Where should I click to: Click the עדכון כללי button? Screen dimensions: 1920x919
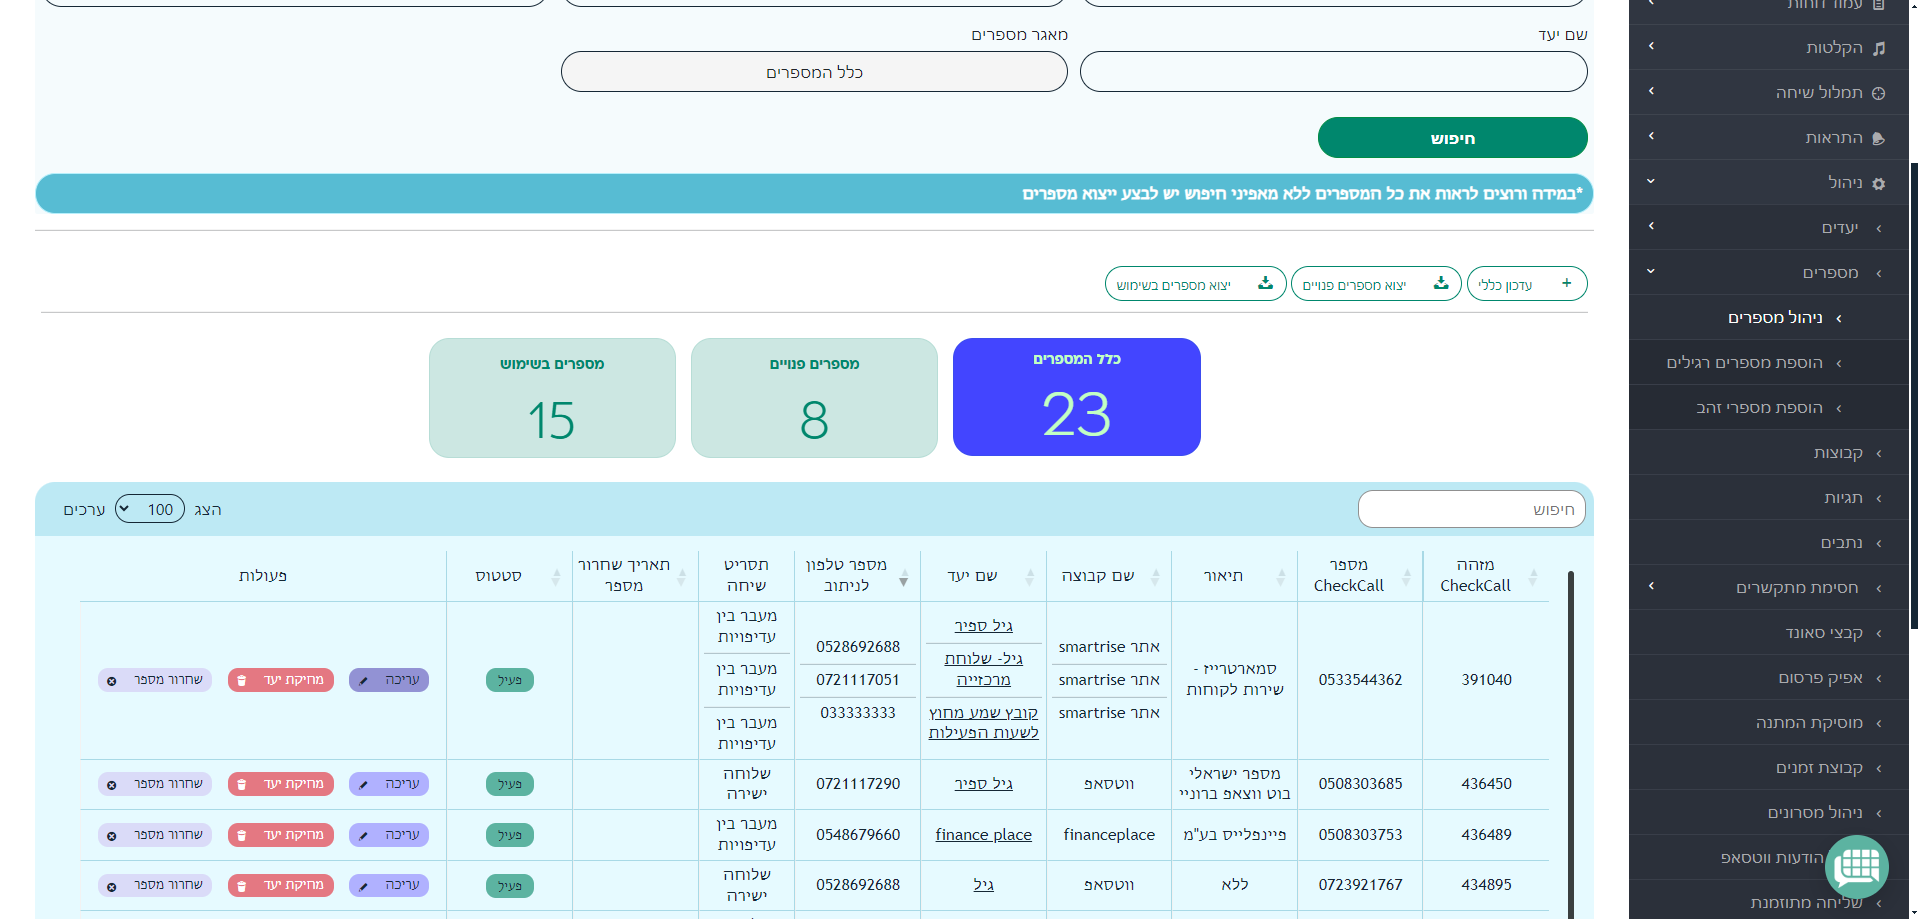[x=1526, y=284]
